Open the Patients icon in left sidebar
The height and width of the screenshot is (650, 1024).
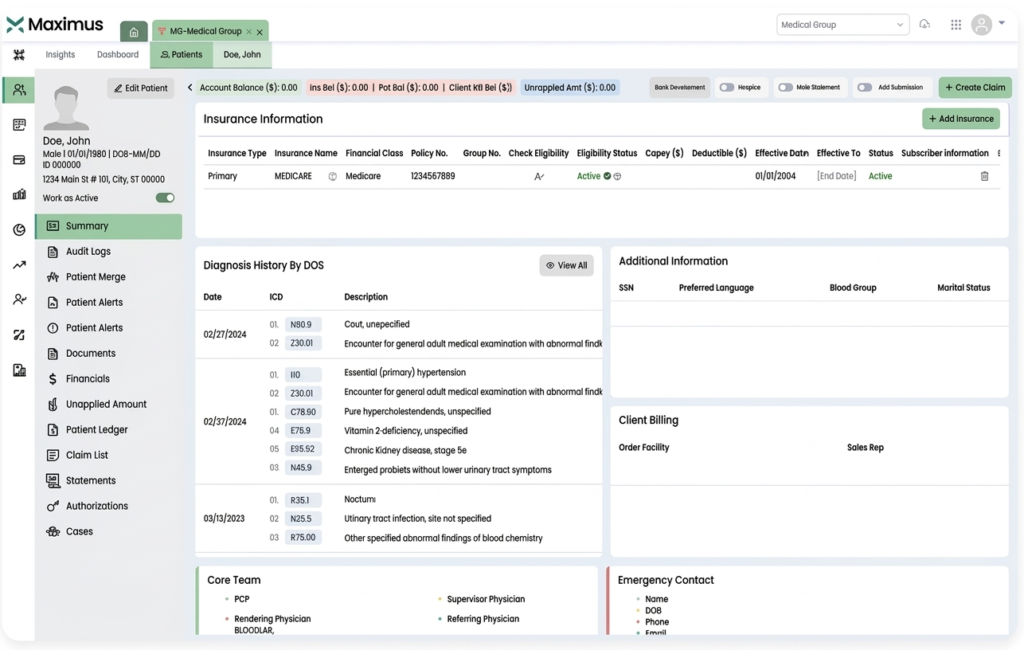pyautogui.click(x=19, y=90)
